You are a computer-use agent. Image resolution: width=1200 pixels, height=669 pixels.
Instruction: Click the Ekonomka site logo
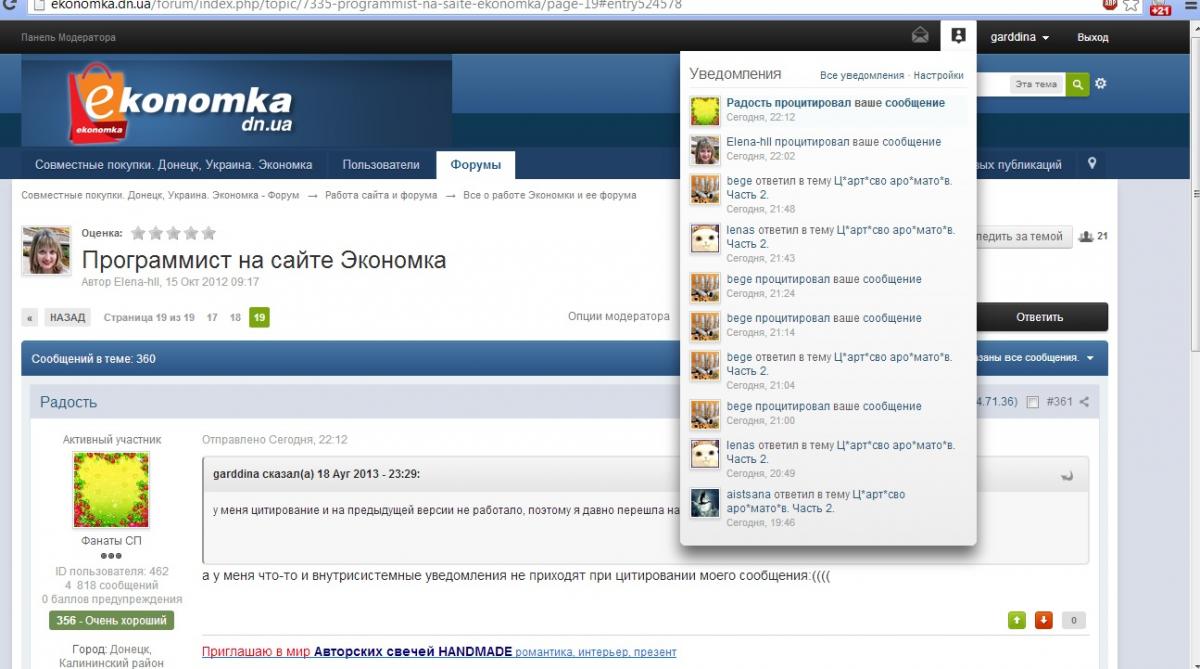pyautogui.click(x=180, y=102)
